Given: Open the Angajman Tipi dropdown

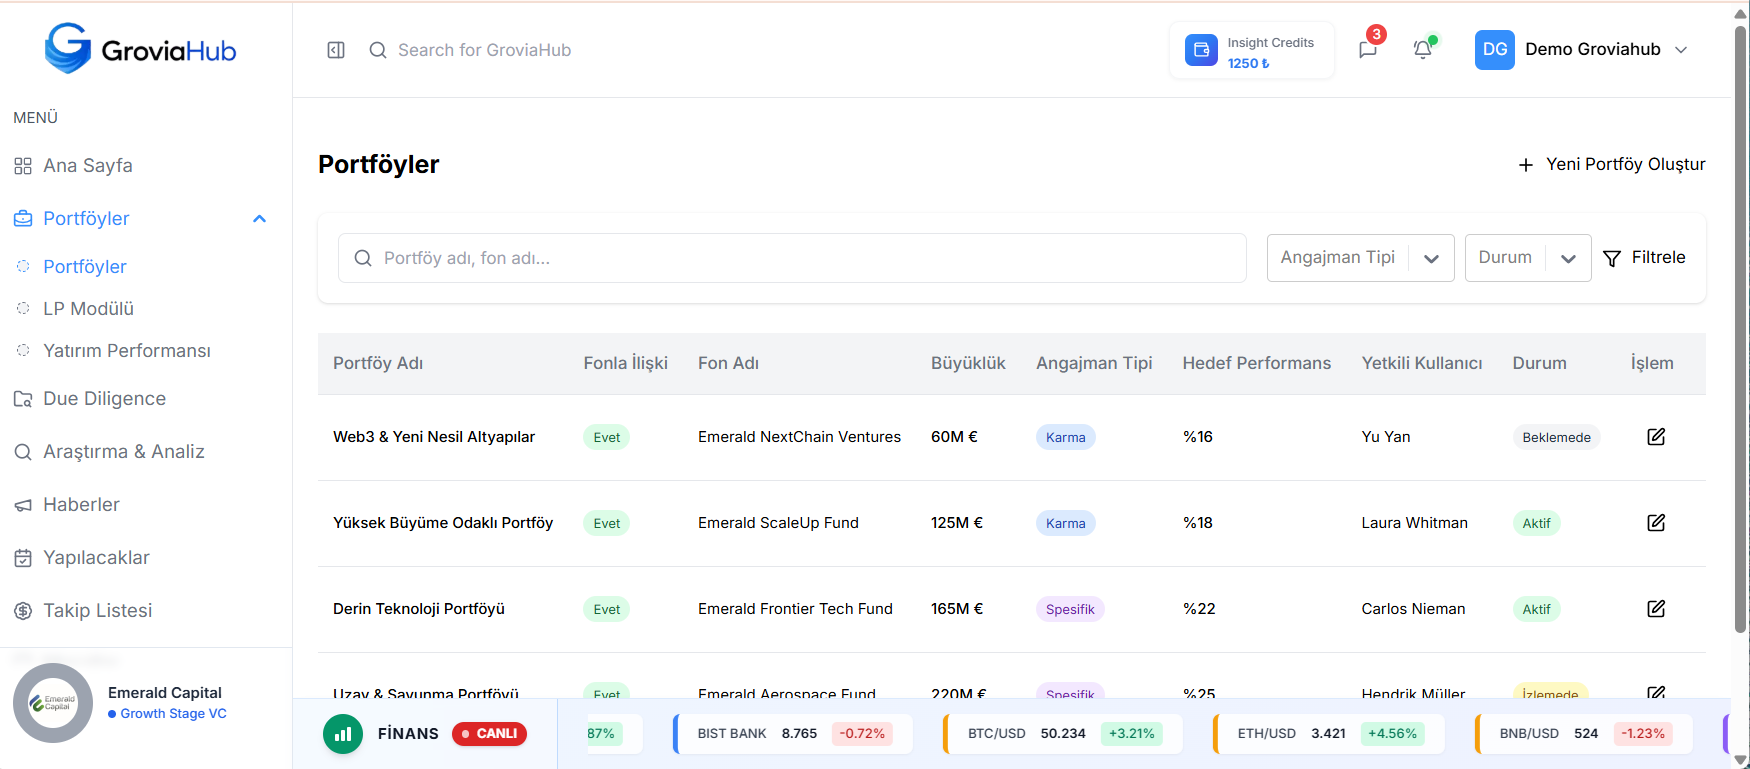Looking at the screenshot, I should 1360,258.
